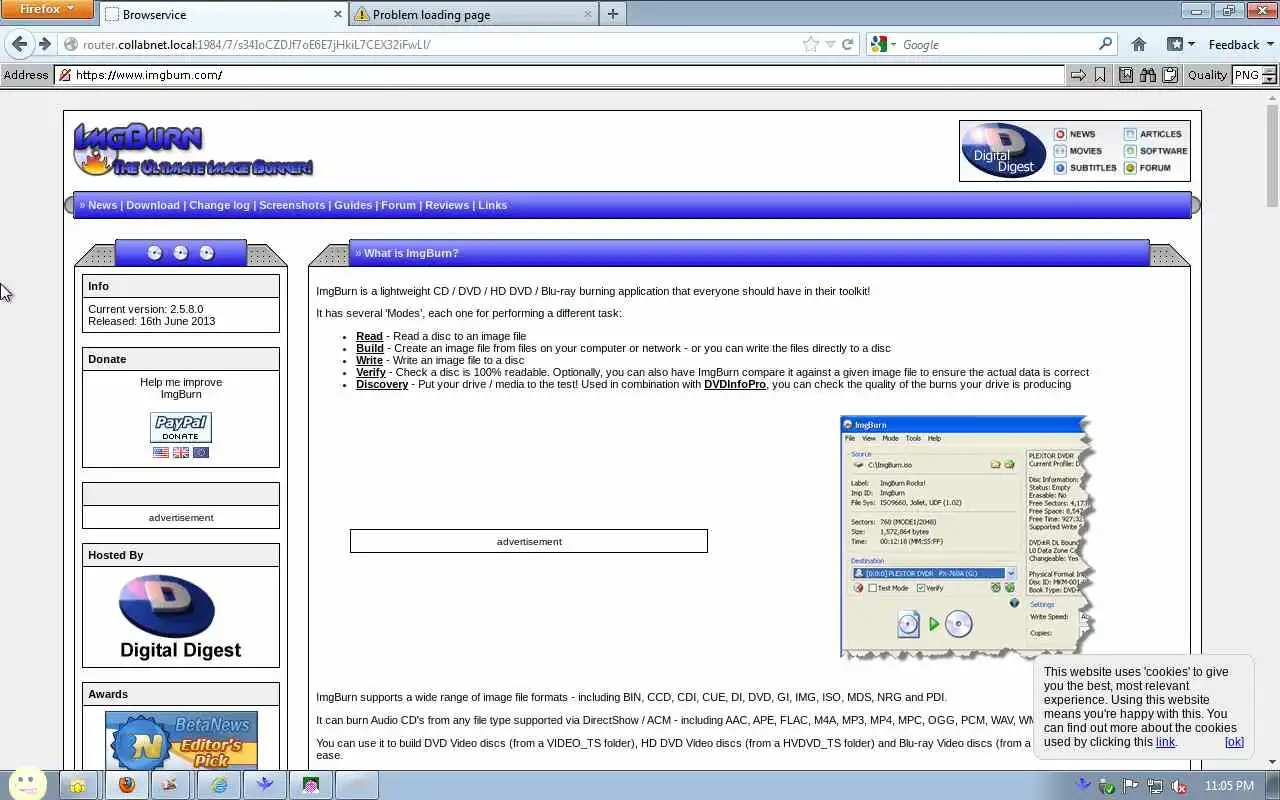This screenshot has width=1280, height=800.
Task: Open the Google search engine dropdown
Action: [x=882, y=44]
